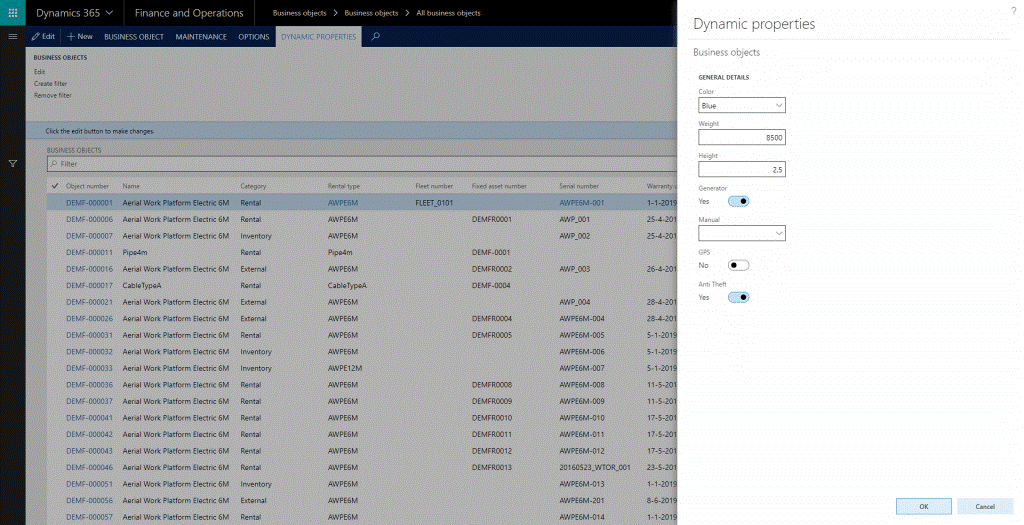Click serial number AWPE6M-201

coord(582,501)
